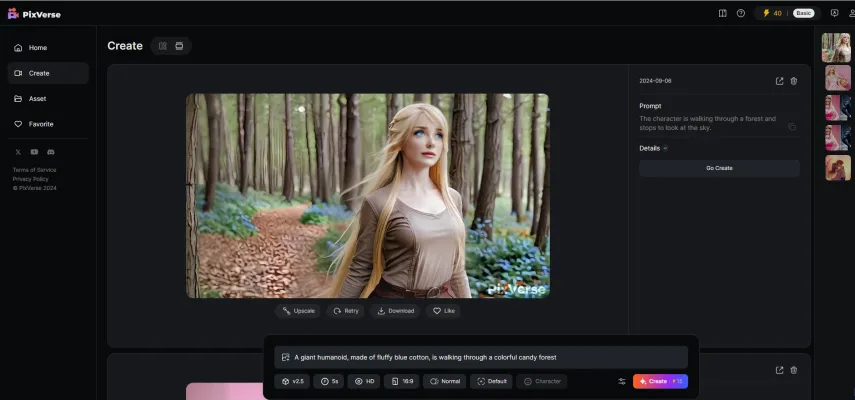
Task: Click the Go Create button
Action: tap(719, 168)
